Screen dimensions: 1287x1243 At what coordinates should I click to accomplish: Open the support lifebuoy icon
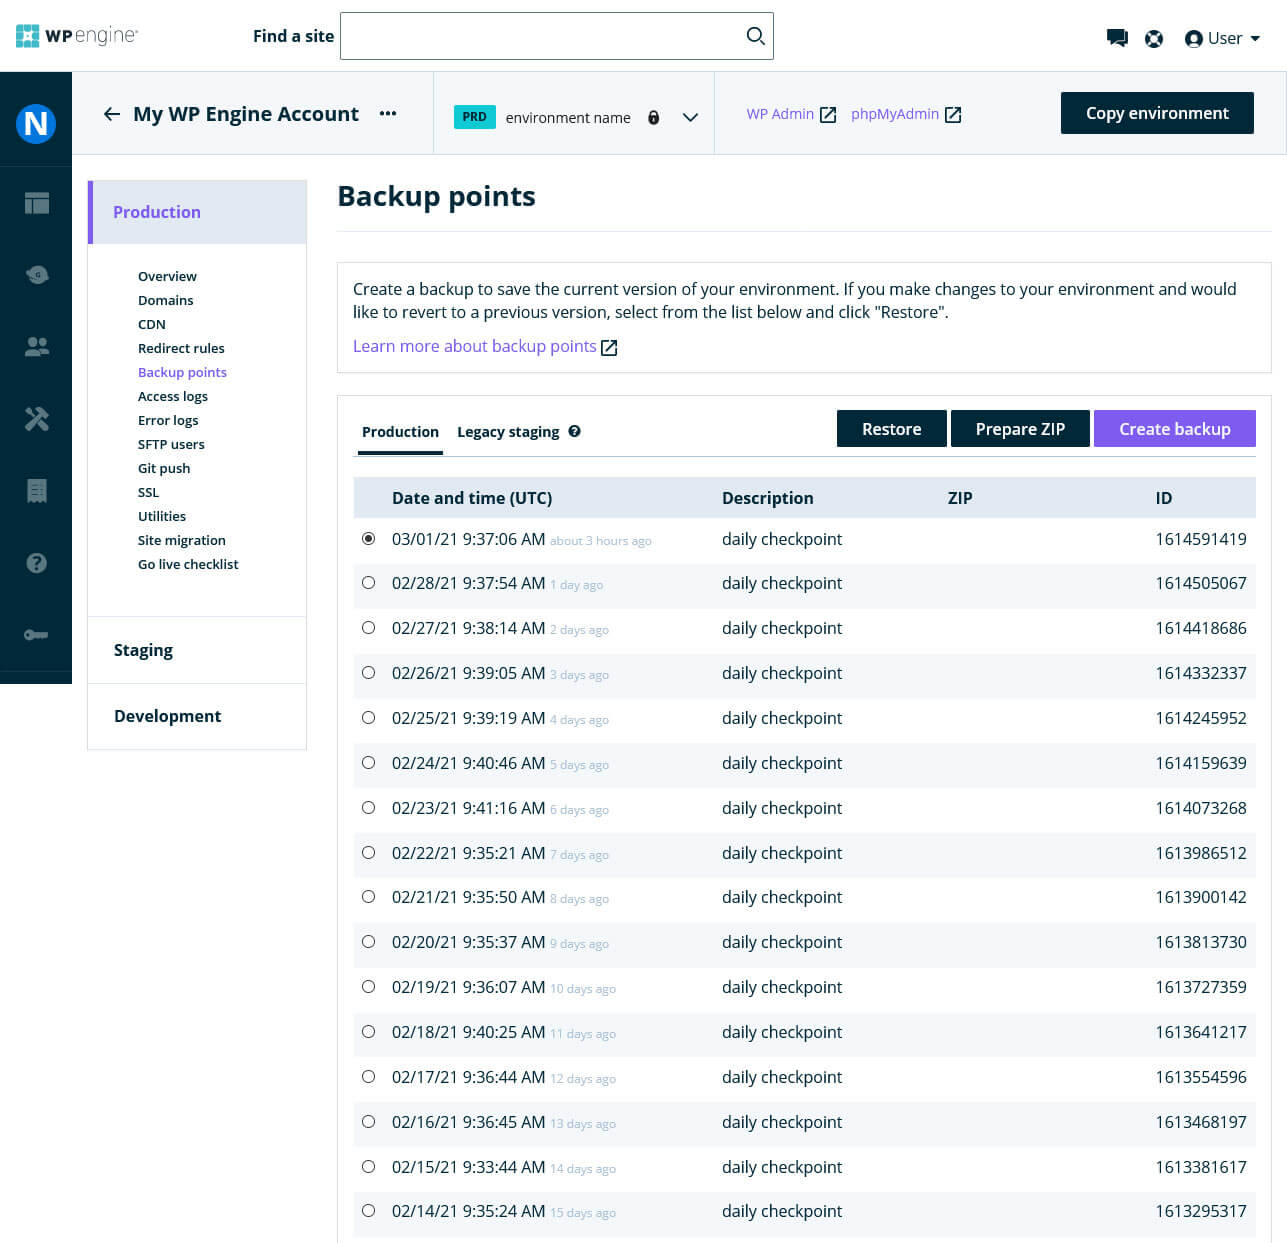1154,39
